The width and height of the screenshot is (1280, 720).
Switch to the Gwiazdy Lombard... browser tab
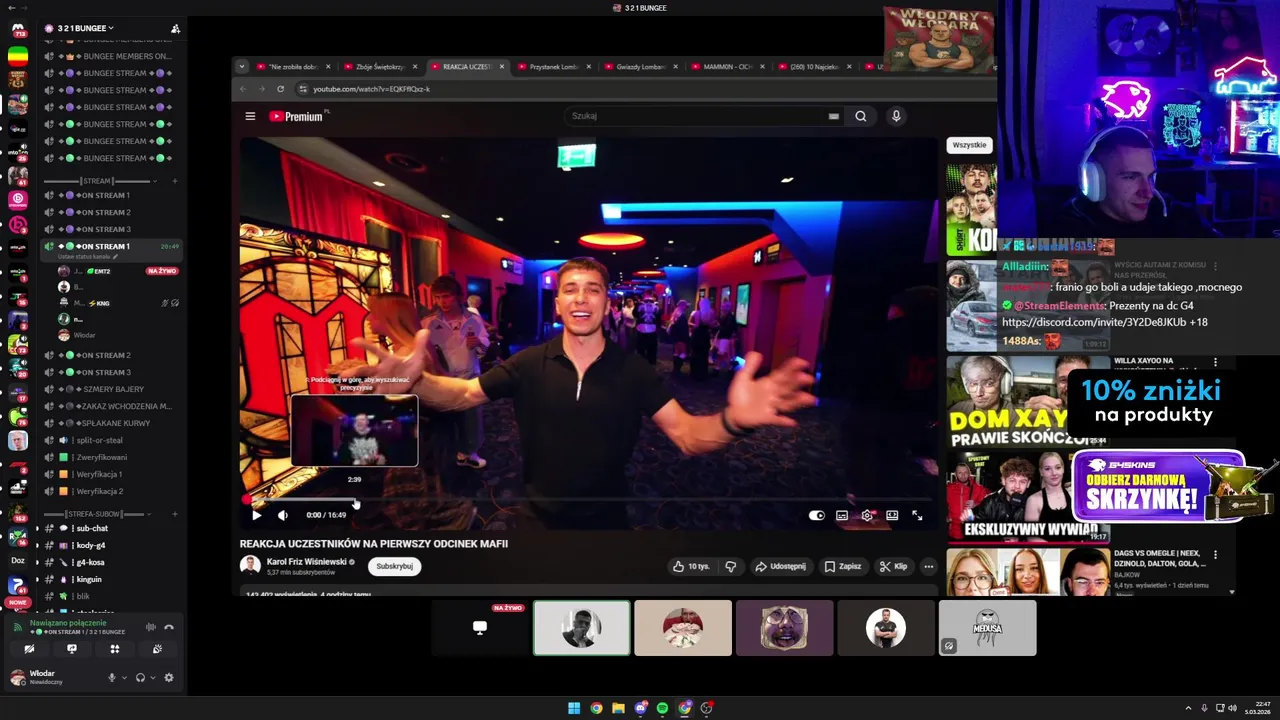pos(640,67)
